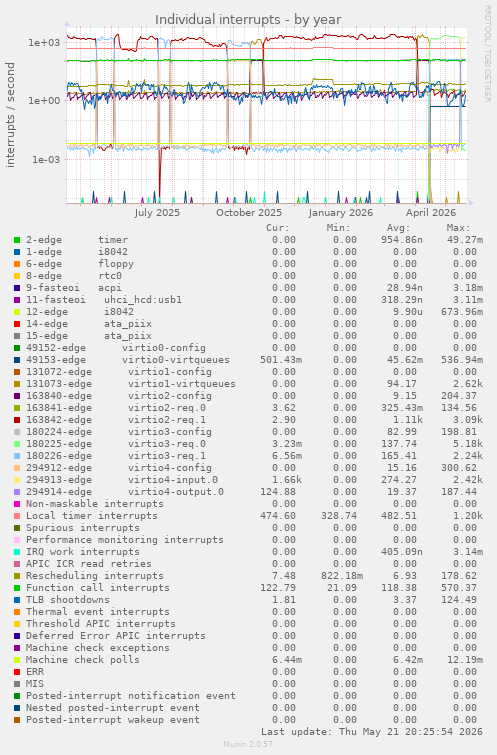This screenshot has height=755, width=497.
Task: Click the Machine check polls label
Action: click(83, 660)
